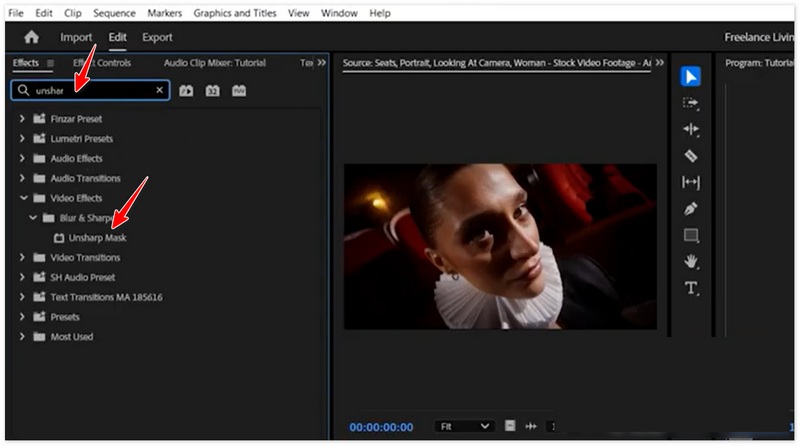Toggle the YUV Effects filter

(x=238, y=90)
